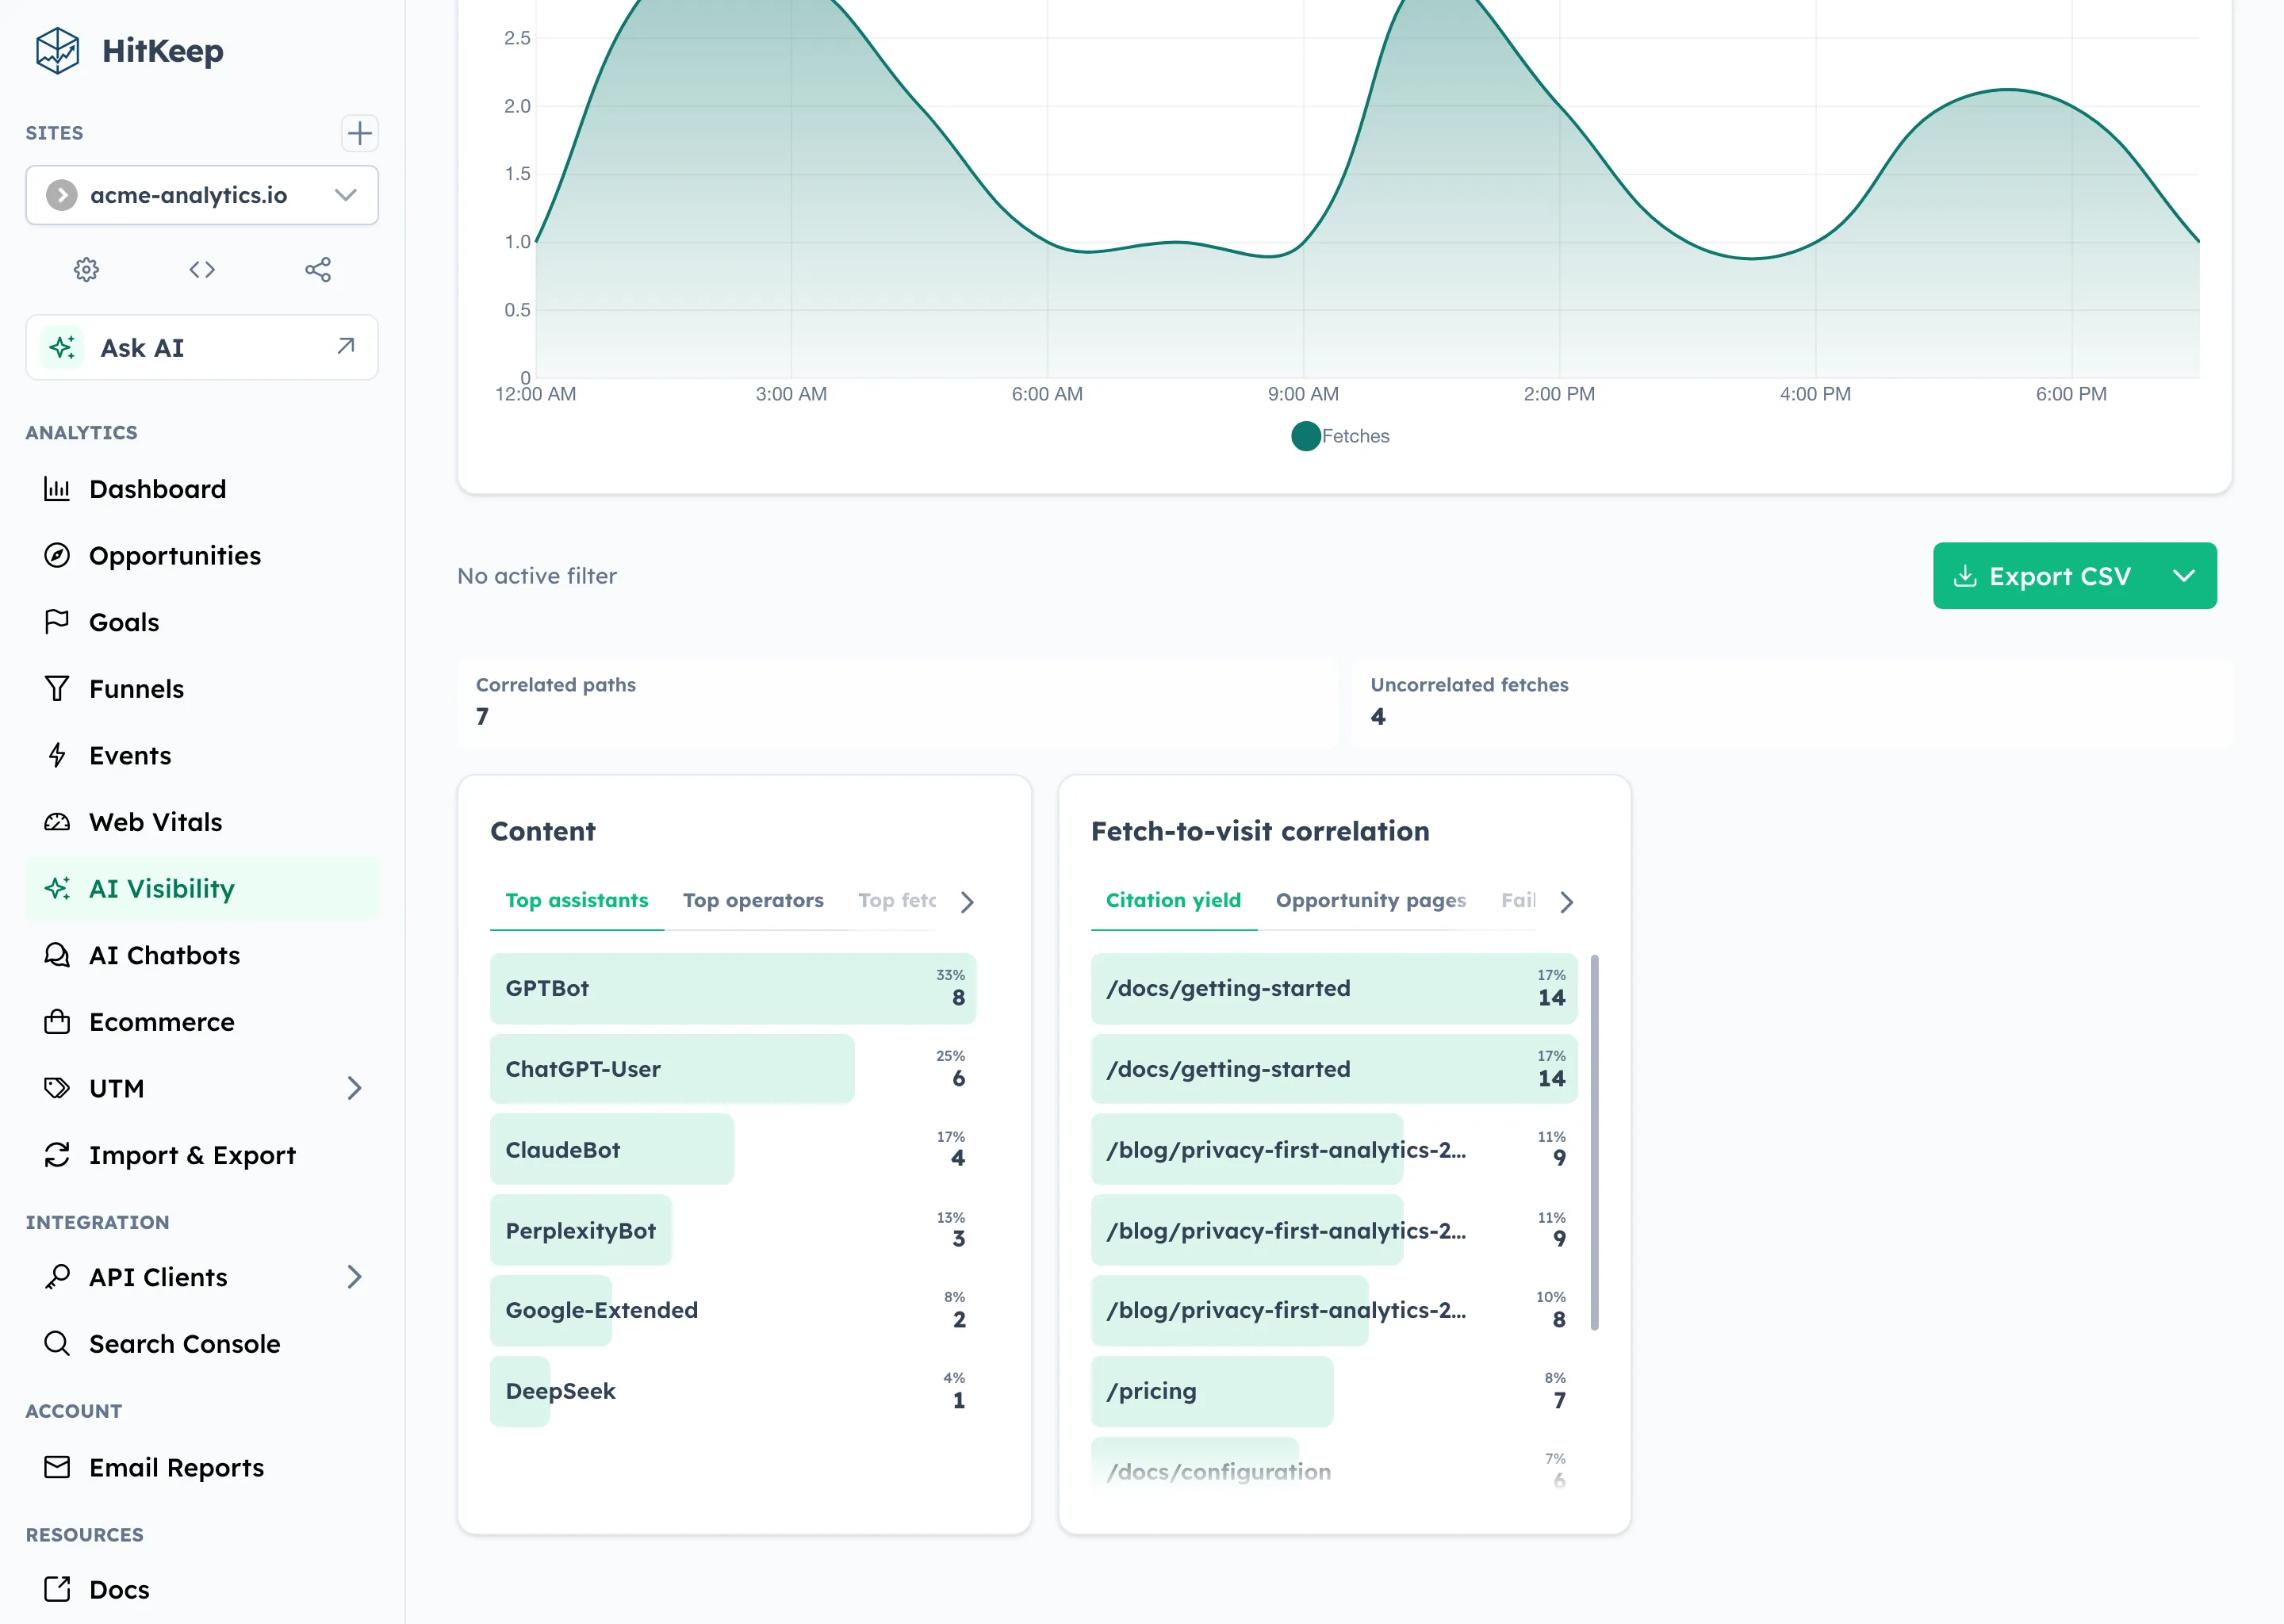Switch to the partially hidden Fail tab

coord(1518,901)
